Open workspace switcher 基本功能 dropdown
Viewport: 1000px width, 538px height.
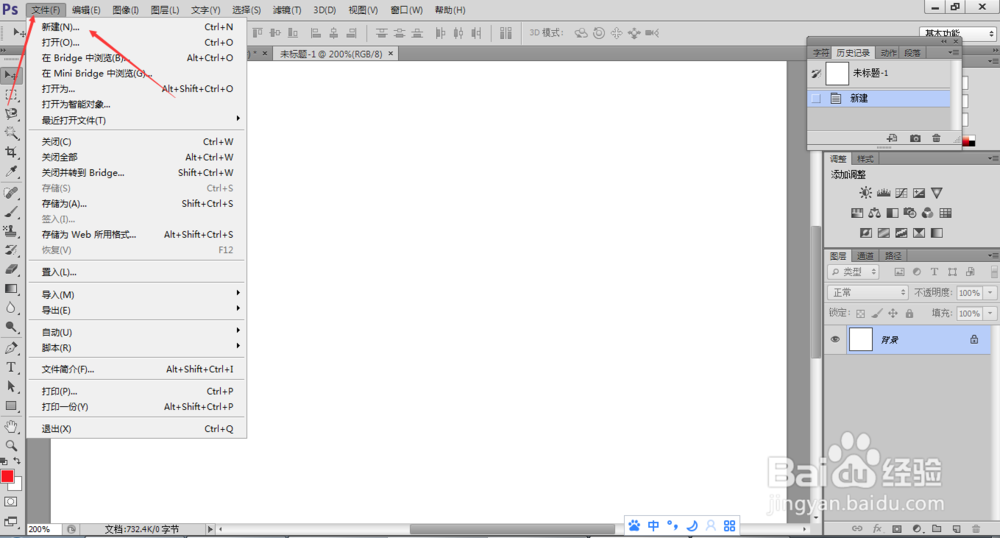(x=958, y=33)
